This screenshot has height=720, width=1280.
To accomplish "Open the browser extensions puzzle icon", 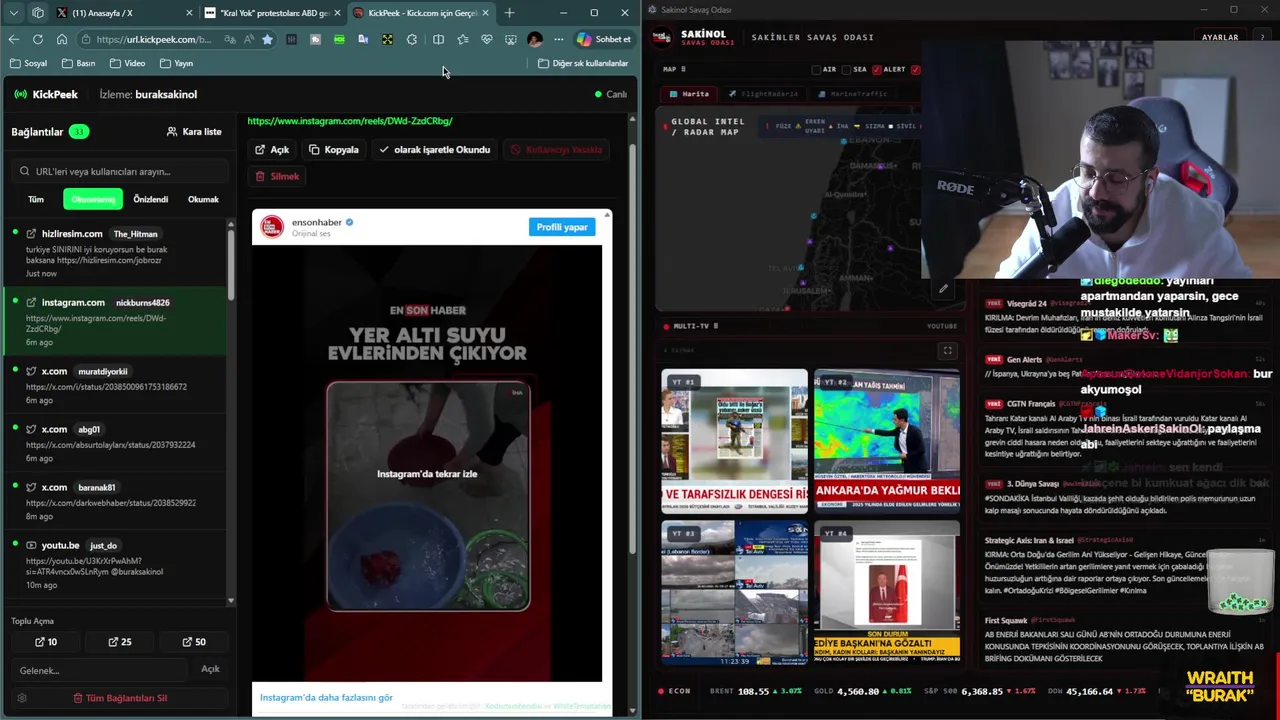I will tap(412, 39).
